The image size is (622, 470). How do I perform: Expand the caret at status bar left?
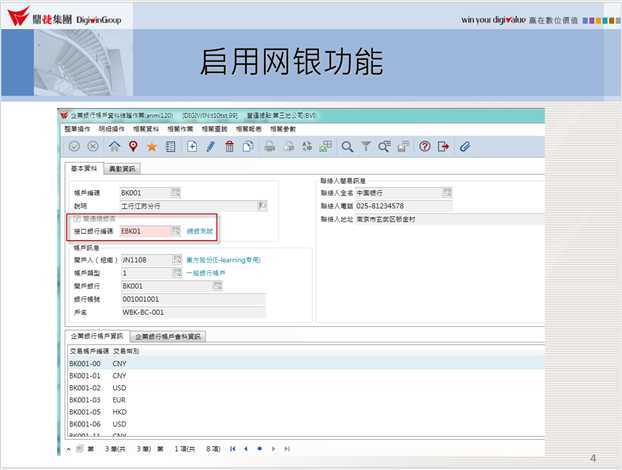click(x=69, y=449)
